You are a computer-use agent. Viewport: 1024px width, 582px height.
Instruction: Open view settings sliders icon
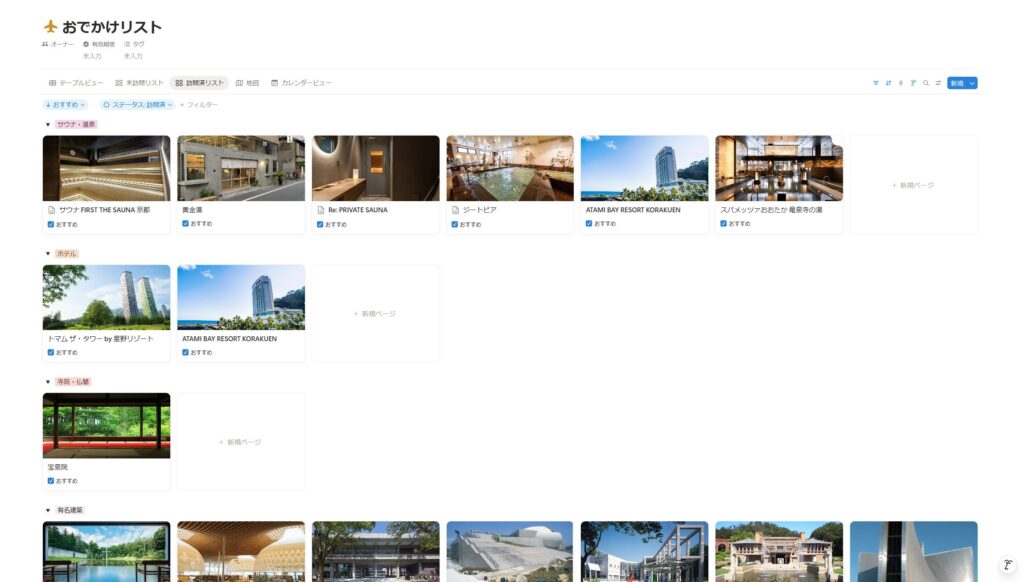938,83
